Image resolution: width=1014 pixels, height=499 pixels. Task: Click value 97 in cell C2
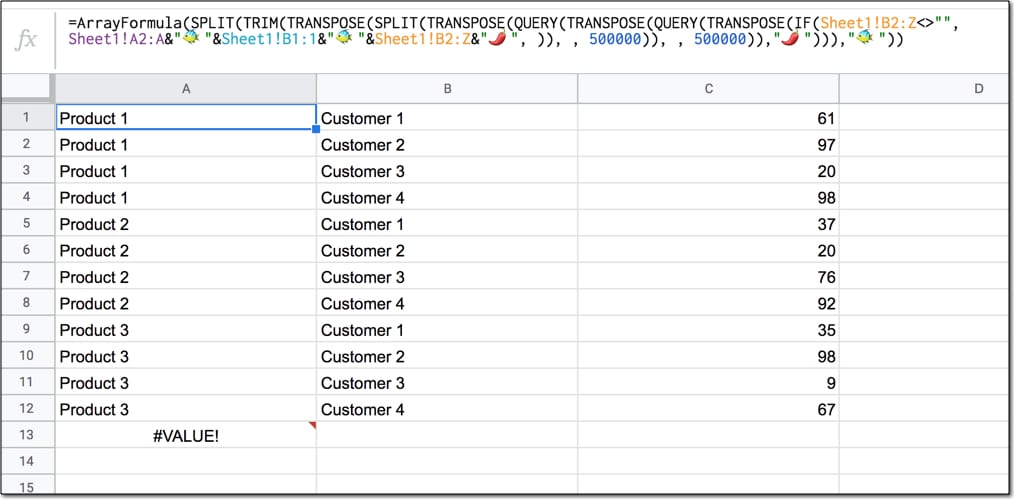tap(826, 145)
